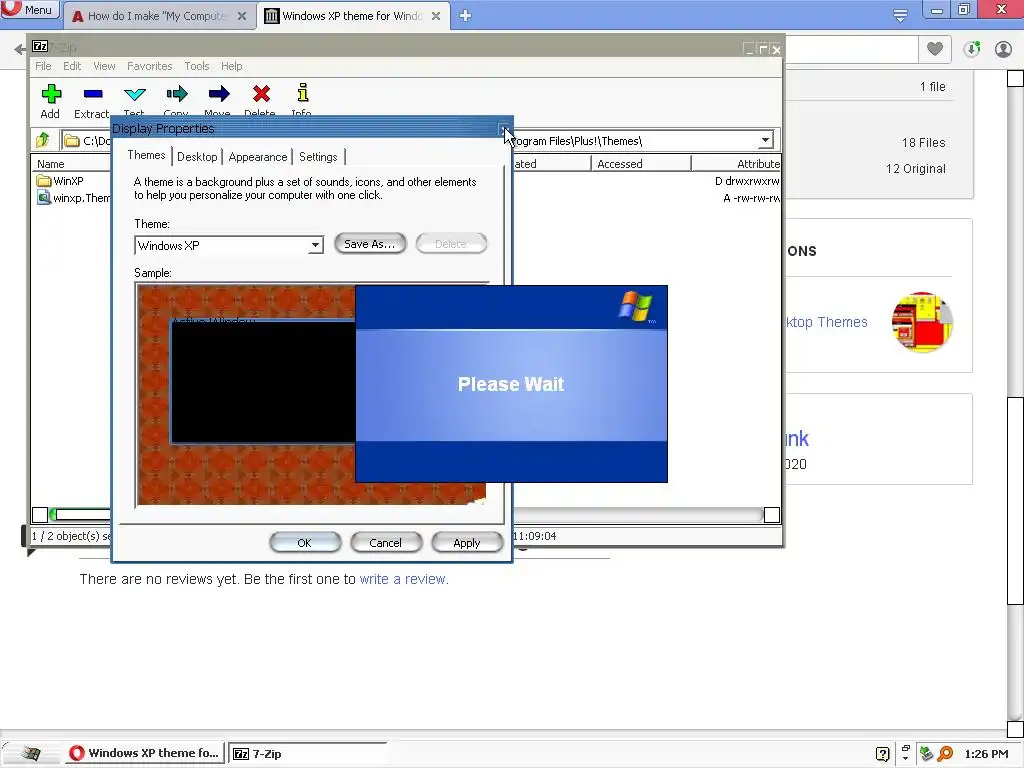Click Apply in Display Properties

(x=467, y=543)
